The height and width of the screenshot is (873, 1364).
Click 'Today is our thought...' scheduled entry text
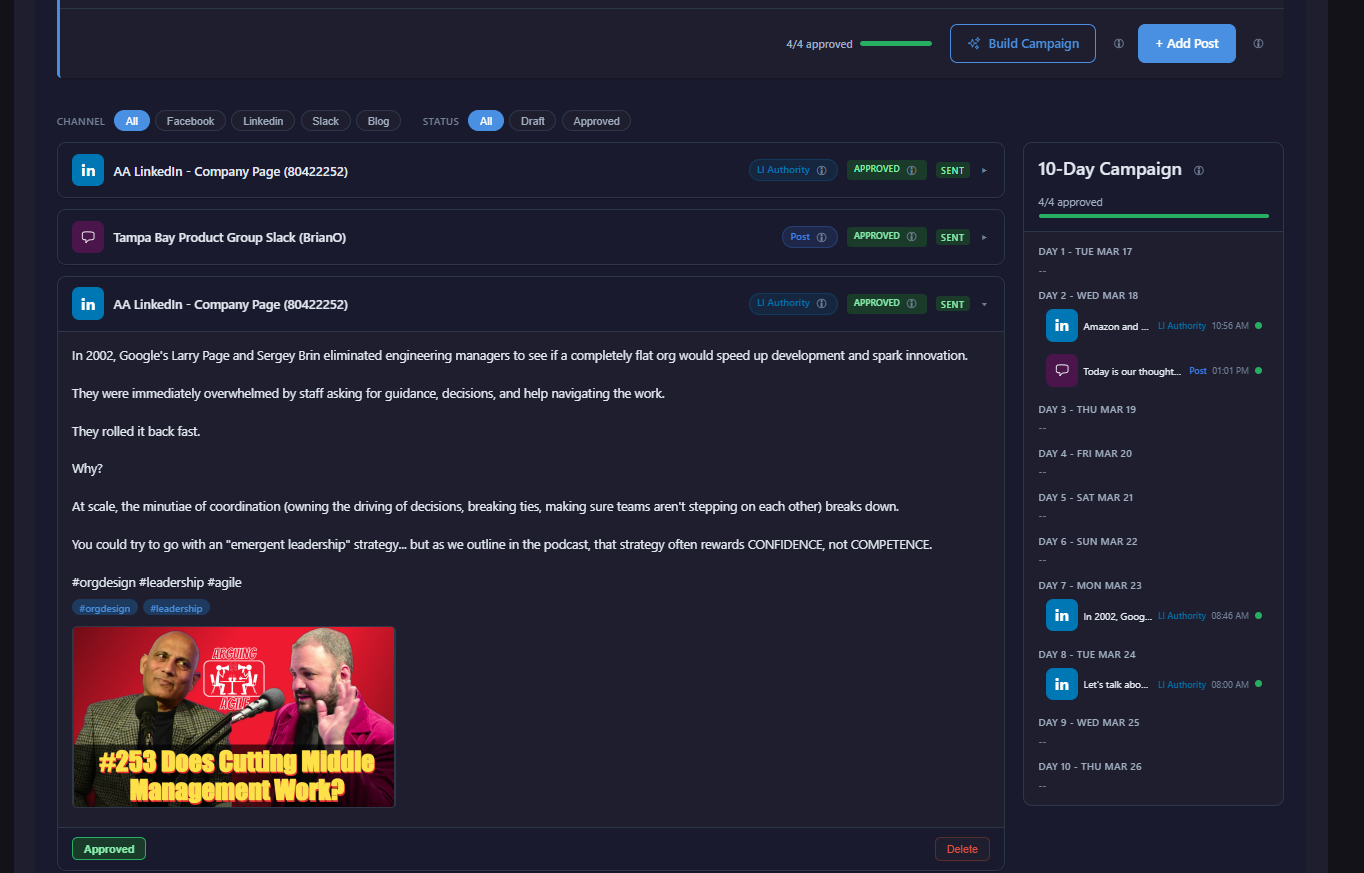click(1132, 371)
